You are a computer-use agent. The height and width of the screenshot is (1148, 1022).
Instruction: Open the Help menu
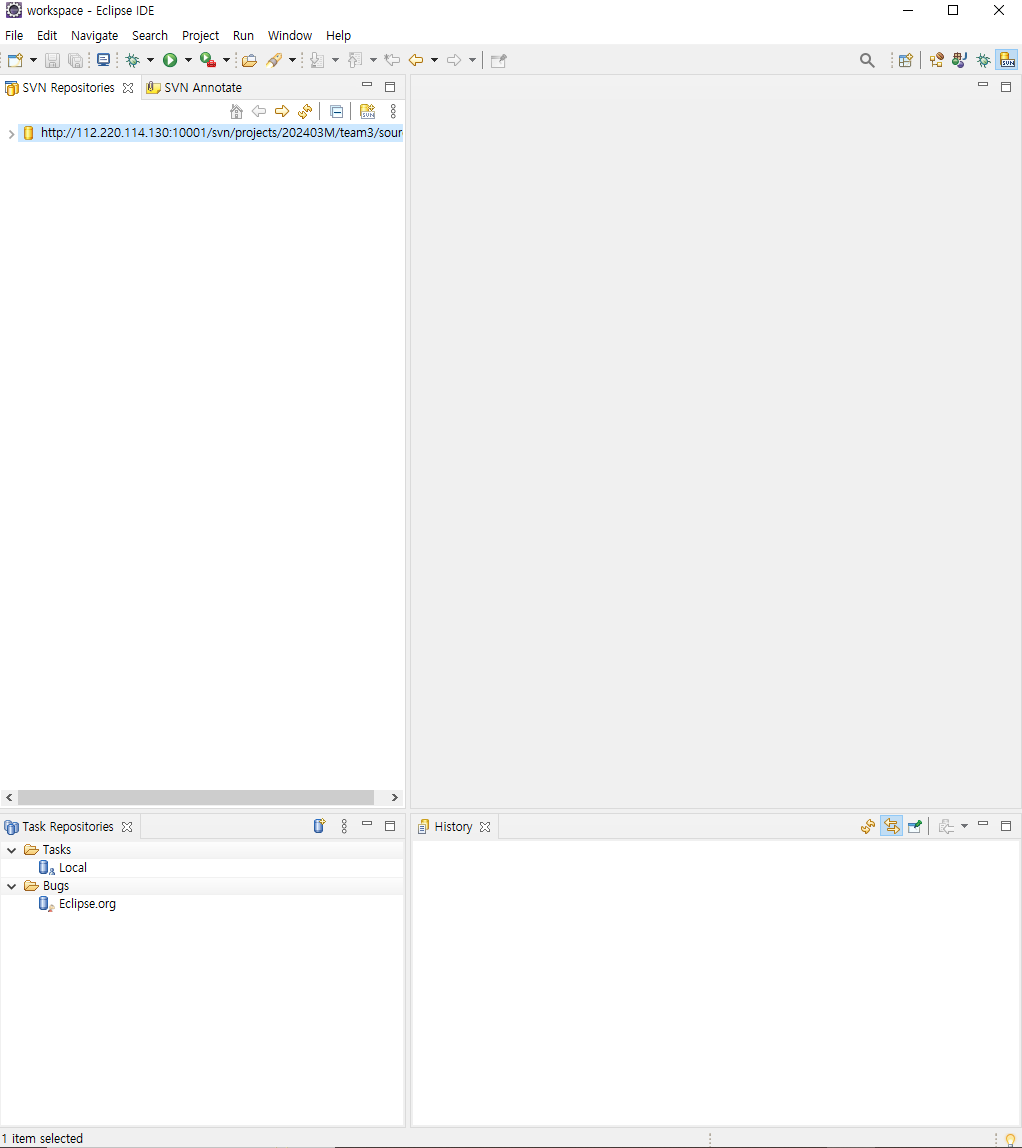point(338,35)
